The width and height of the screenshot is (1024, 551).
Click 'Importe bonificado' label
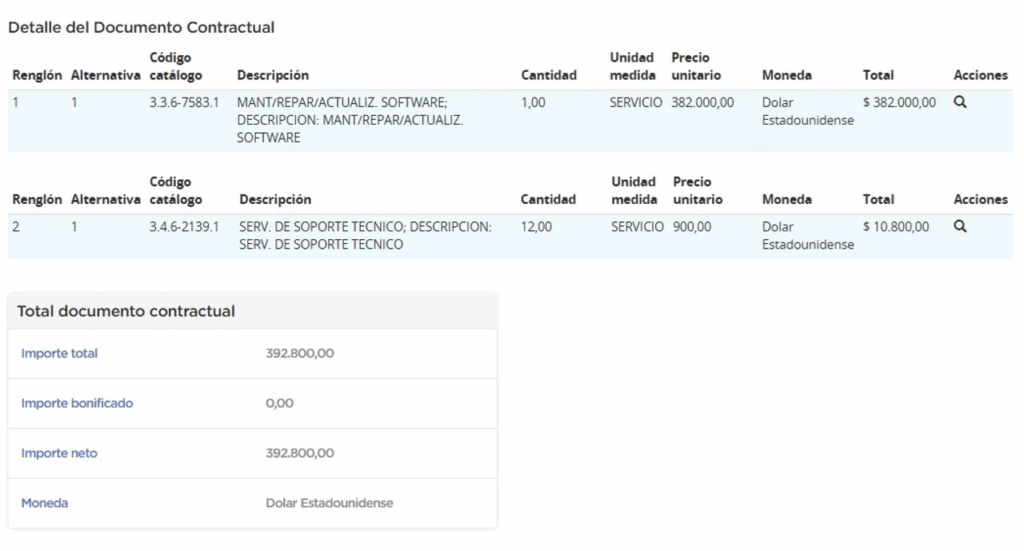77,403
